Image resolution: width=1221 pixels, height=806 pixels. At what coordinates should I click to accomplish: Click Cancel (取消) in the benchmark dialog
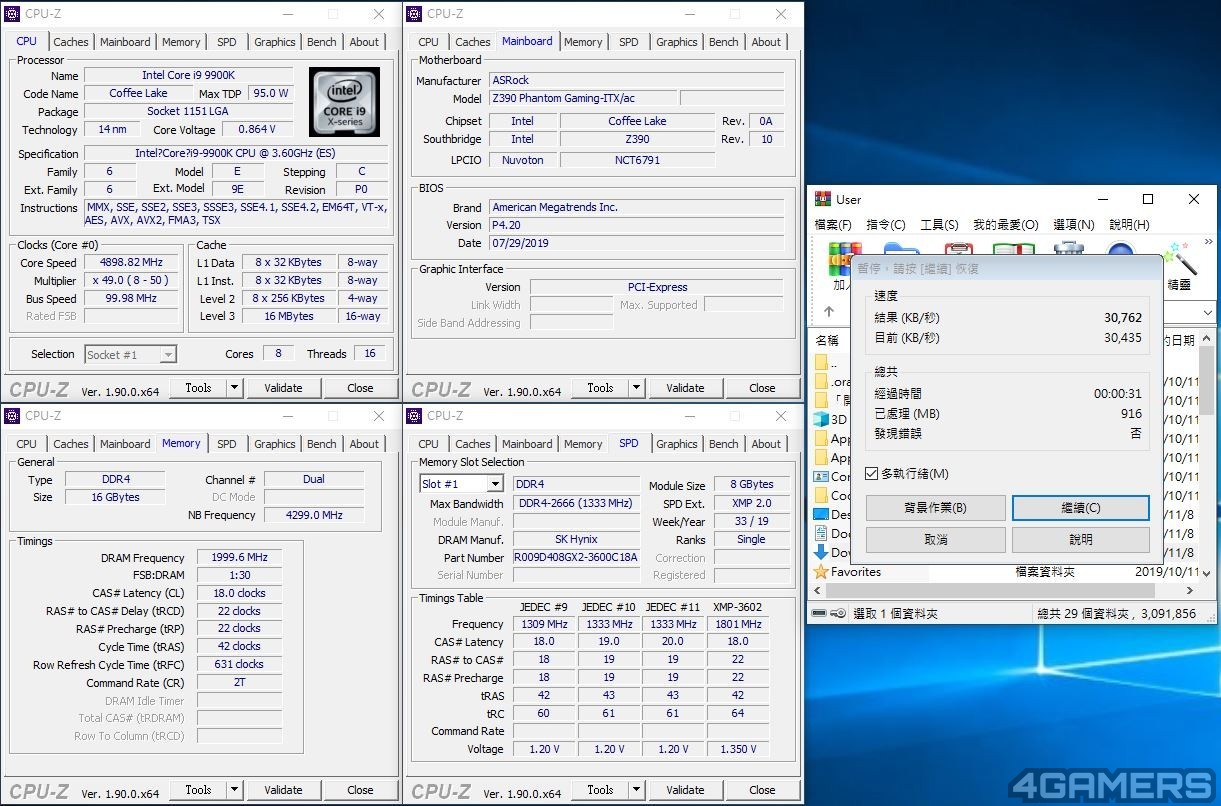(935, 539)
